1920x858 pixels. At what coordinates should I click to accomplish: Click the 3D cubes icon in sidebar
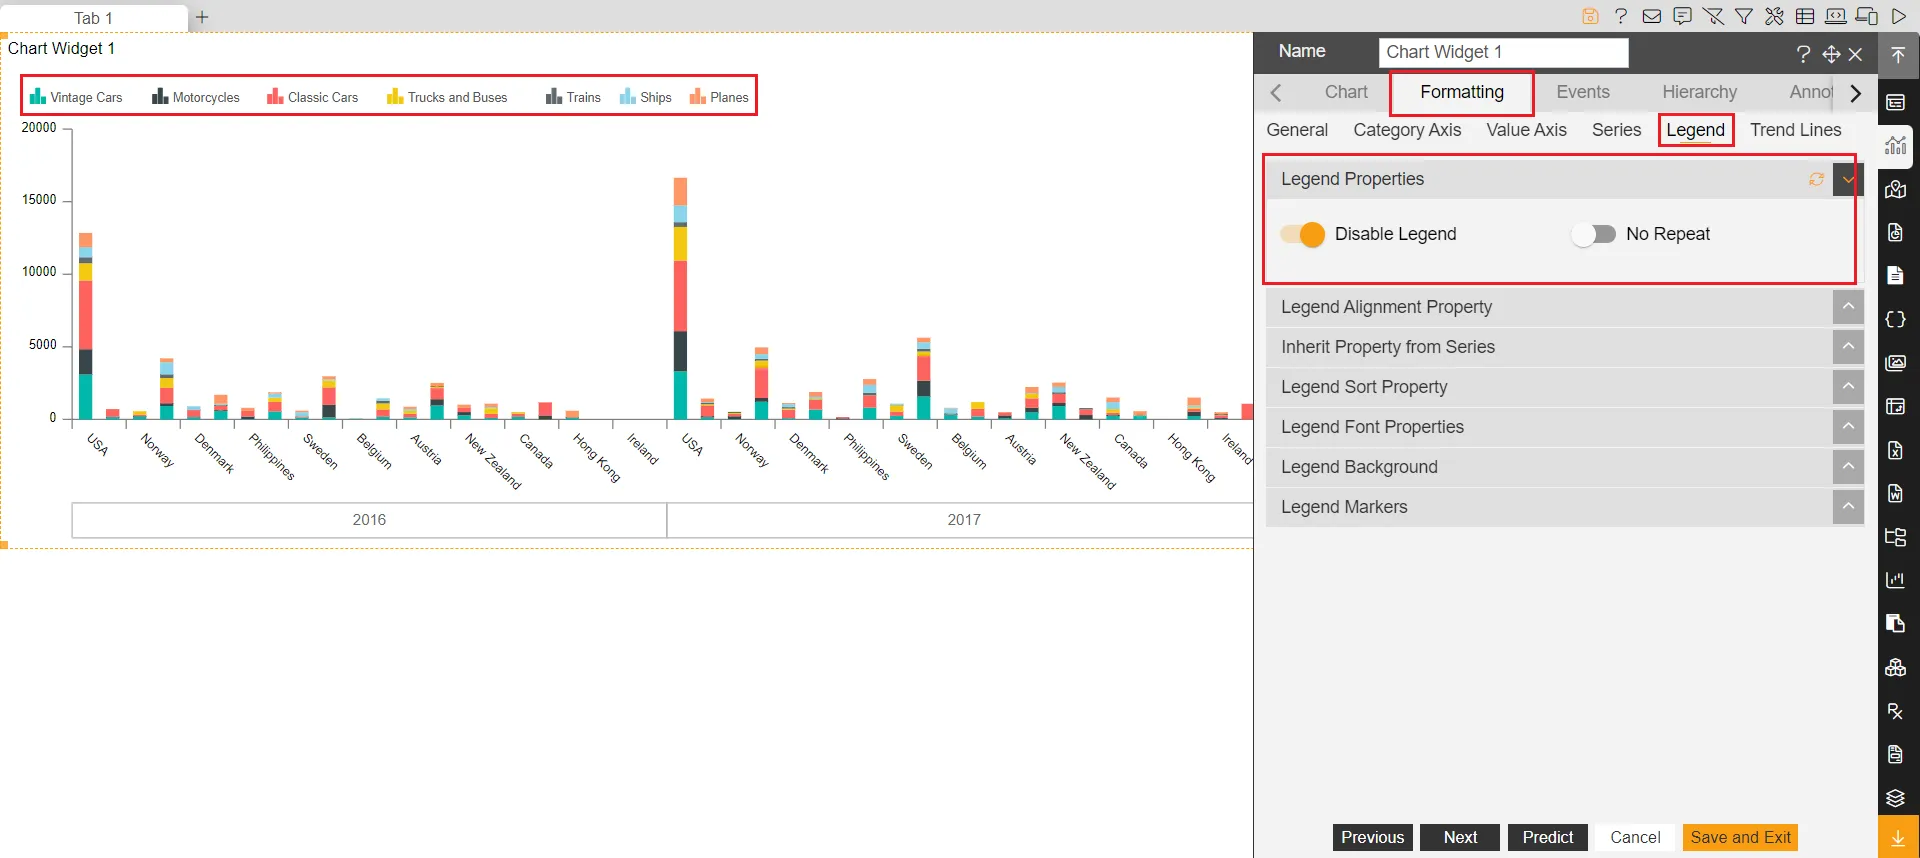pyautogui.click(x=1896, y=667)
